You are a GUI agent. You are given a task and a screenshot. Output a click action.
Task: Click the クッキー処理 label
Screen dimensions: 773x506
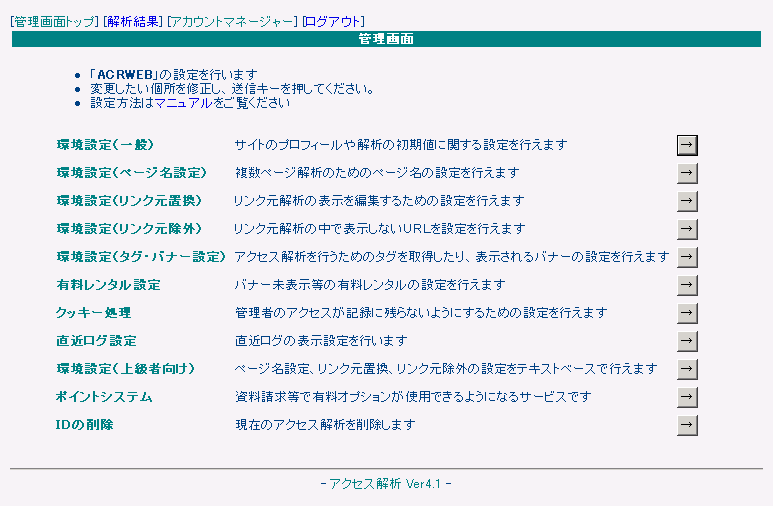click(93, 313)
